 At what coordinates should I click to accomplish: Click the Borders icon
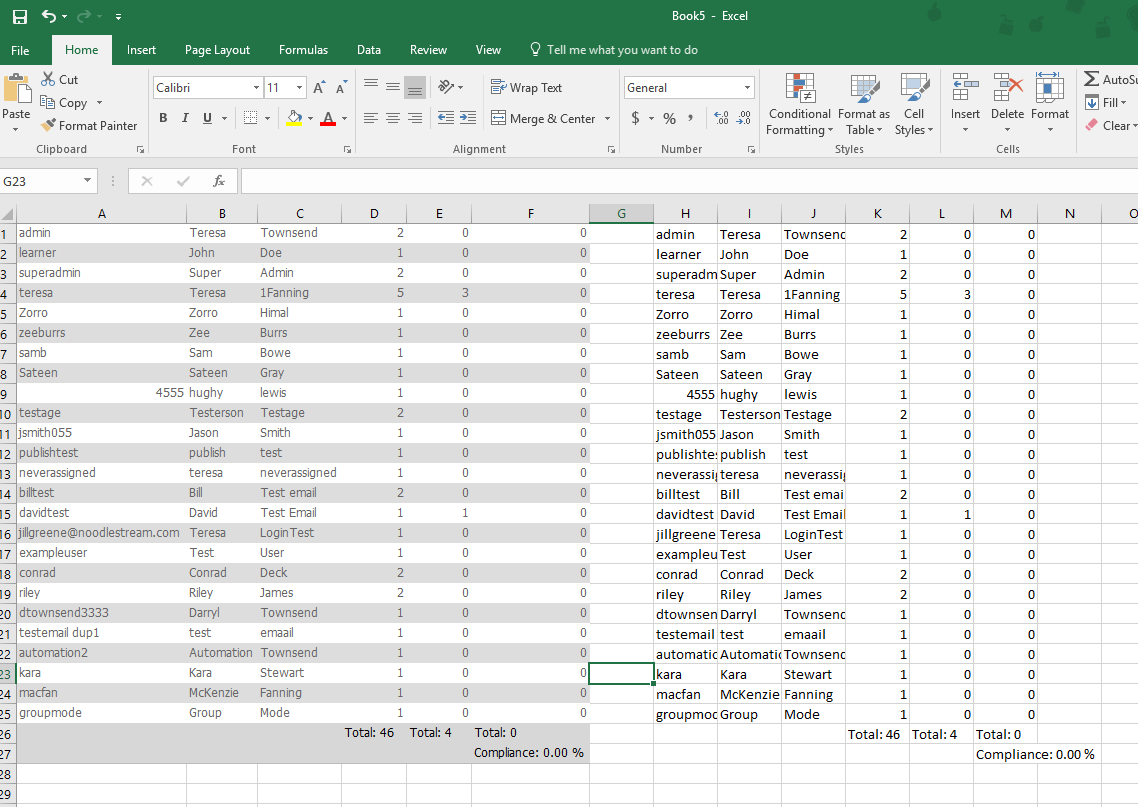[250, 118]
